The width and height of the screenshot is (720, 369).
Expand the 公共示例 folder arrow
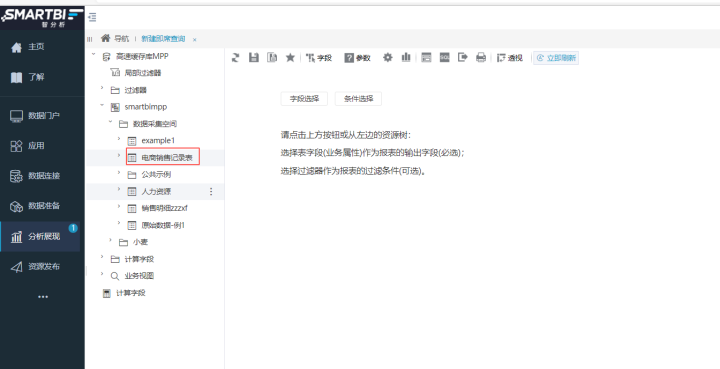(x=118, y=173)
